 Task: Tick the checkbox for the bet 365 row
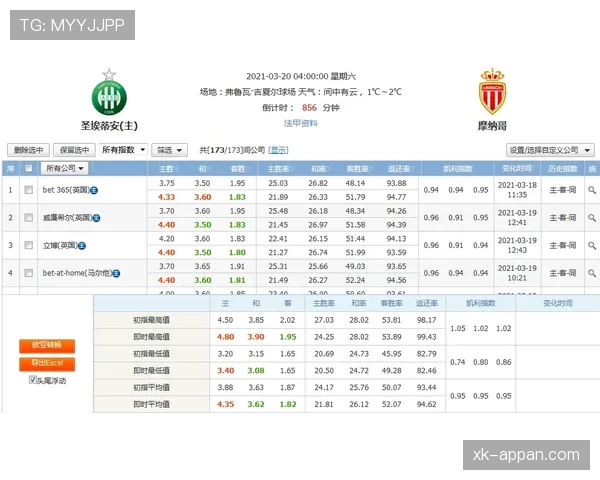tap(28, 190)
